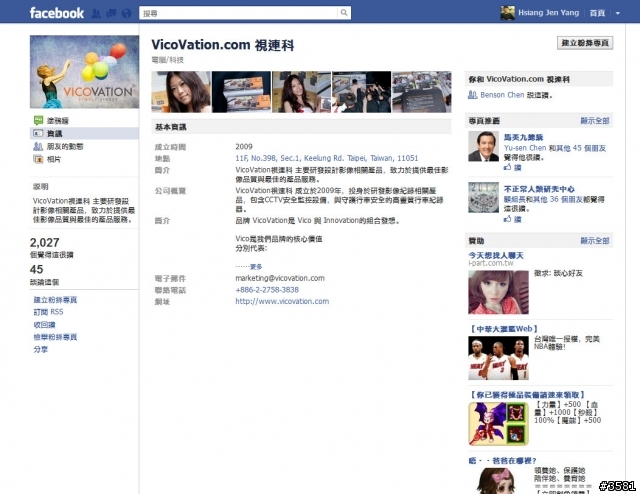Open fourth photo of crowd at booth
Image resolution: width=640 pixels, height=494 pixels.
(x=362, y=92)
